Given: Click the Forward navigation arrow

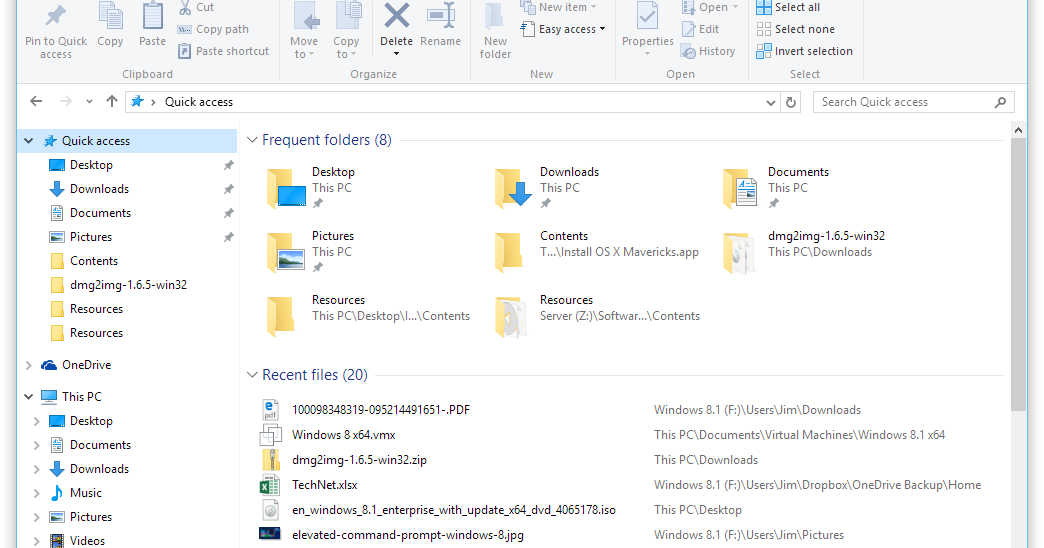Looking at the screenshot, I should [65, 102].
